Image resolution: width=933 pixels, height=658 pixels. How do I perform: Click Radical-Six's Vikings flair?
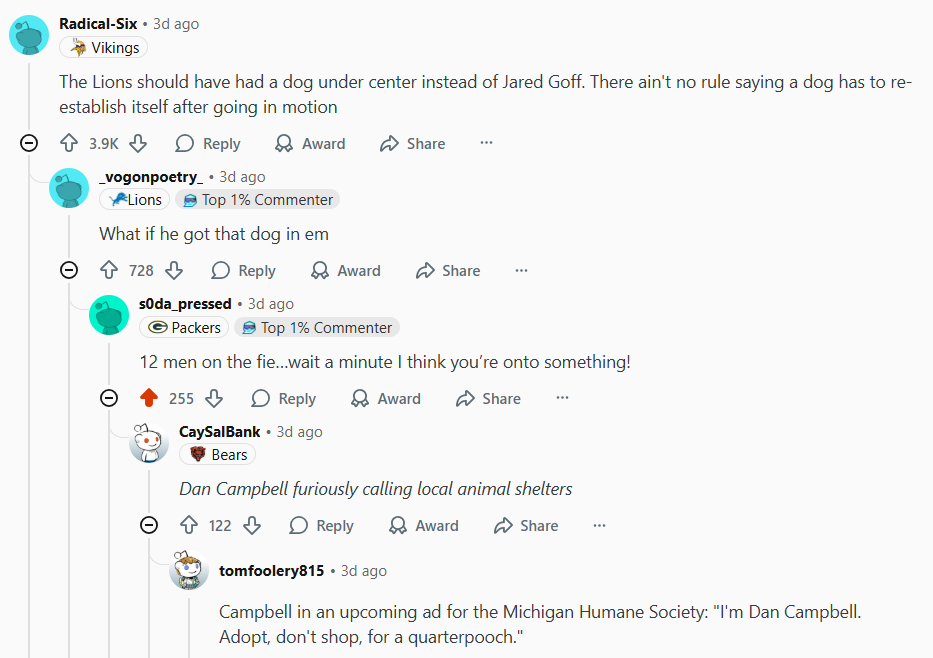tap(104, 47)
